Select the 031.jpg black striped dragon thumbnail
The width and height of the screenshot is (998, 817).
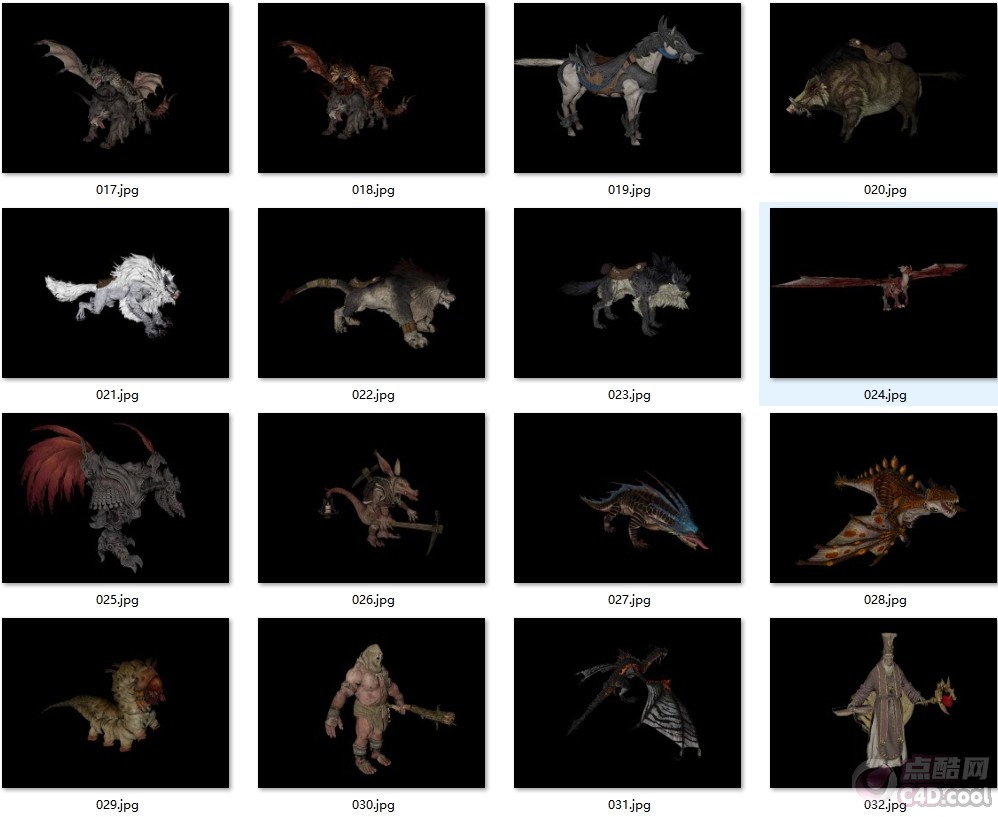(628, 702)
